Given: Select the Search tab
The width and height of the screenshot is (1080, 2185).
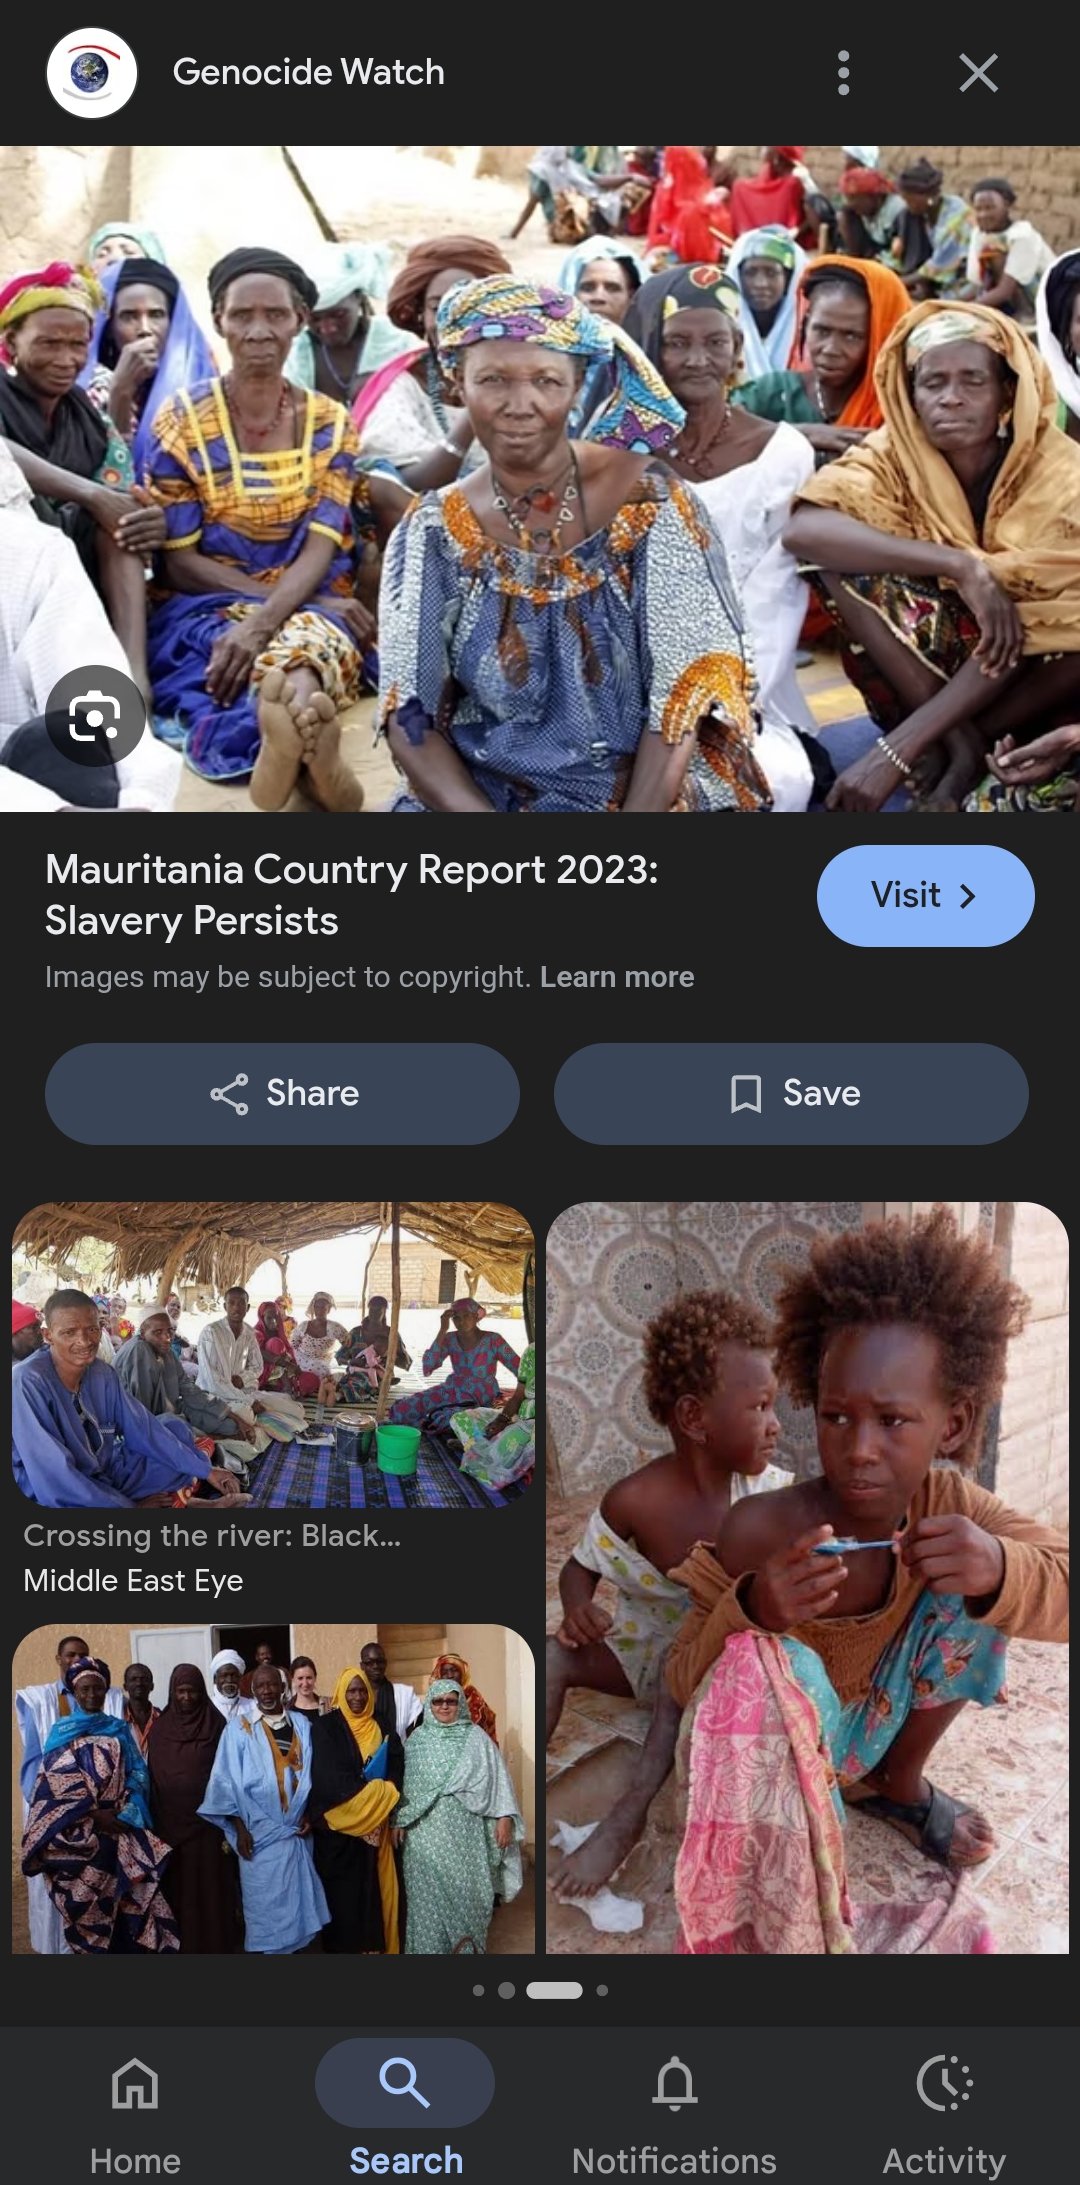Looking at the screenshot, I should click(x=405, y=2107).
